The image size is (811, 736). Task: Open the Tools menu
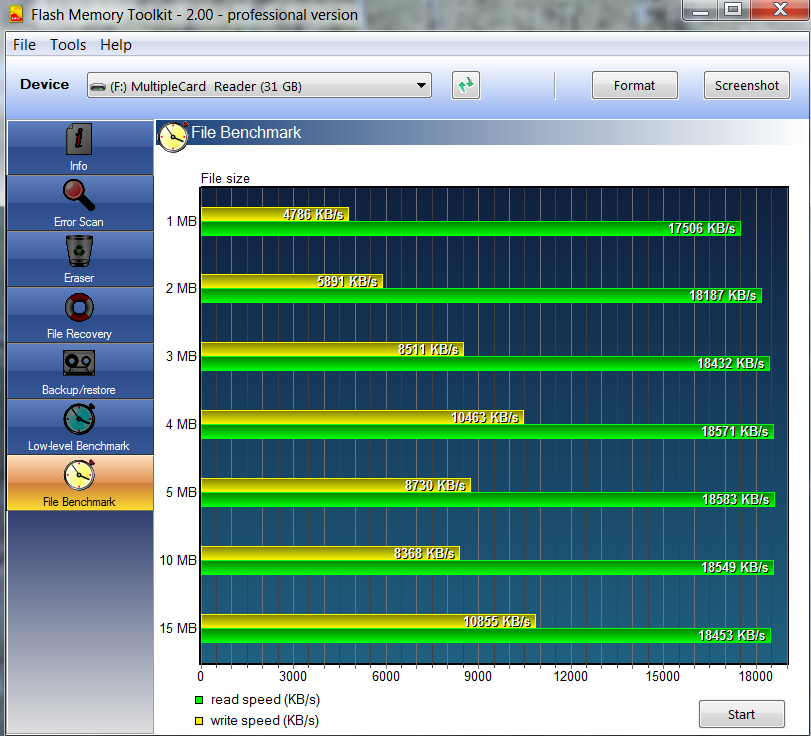tap(68, 45)
